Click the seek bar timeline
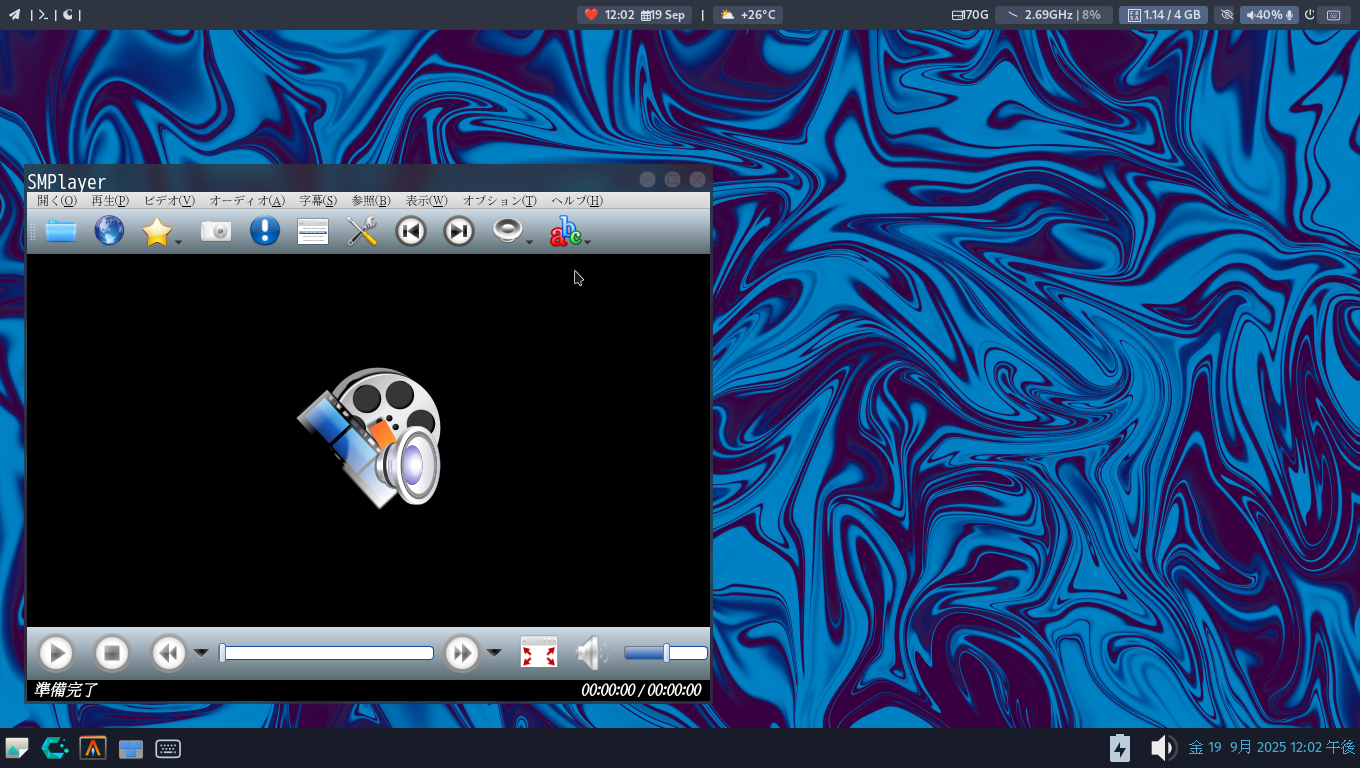Image resolution: width=1360 pixels, height=768 pixels. (328, 653)
